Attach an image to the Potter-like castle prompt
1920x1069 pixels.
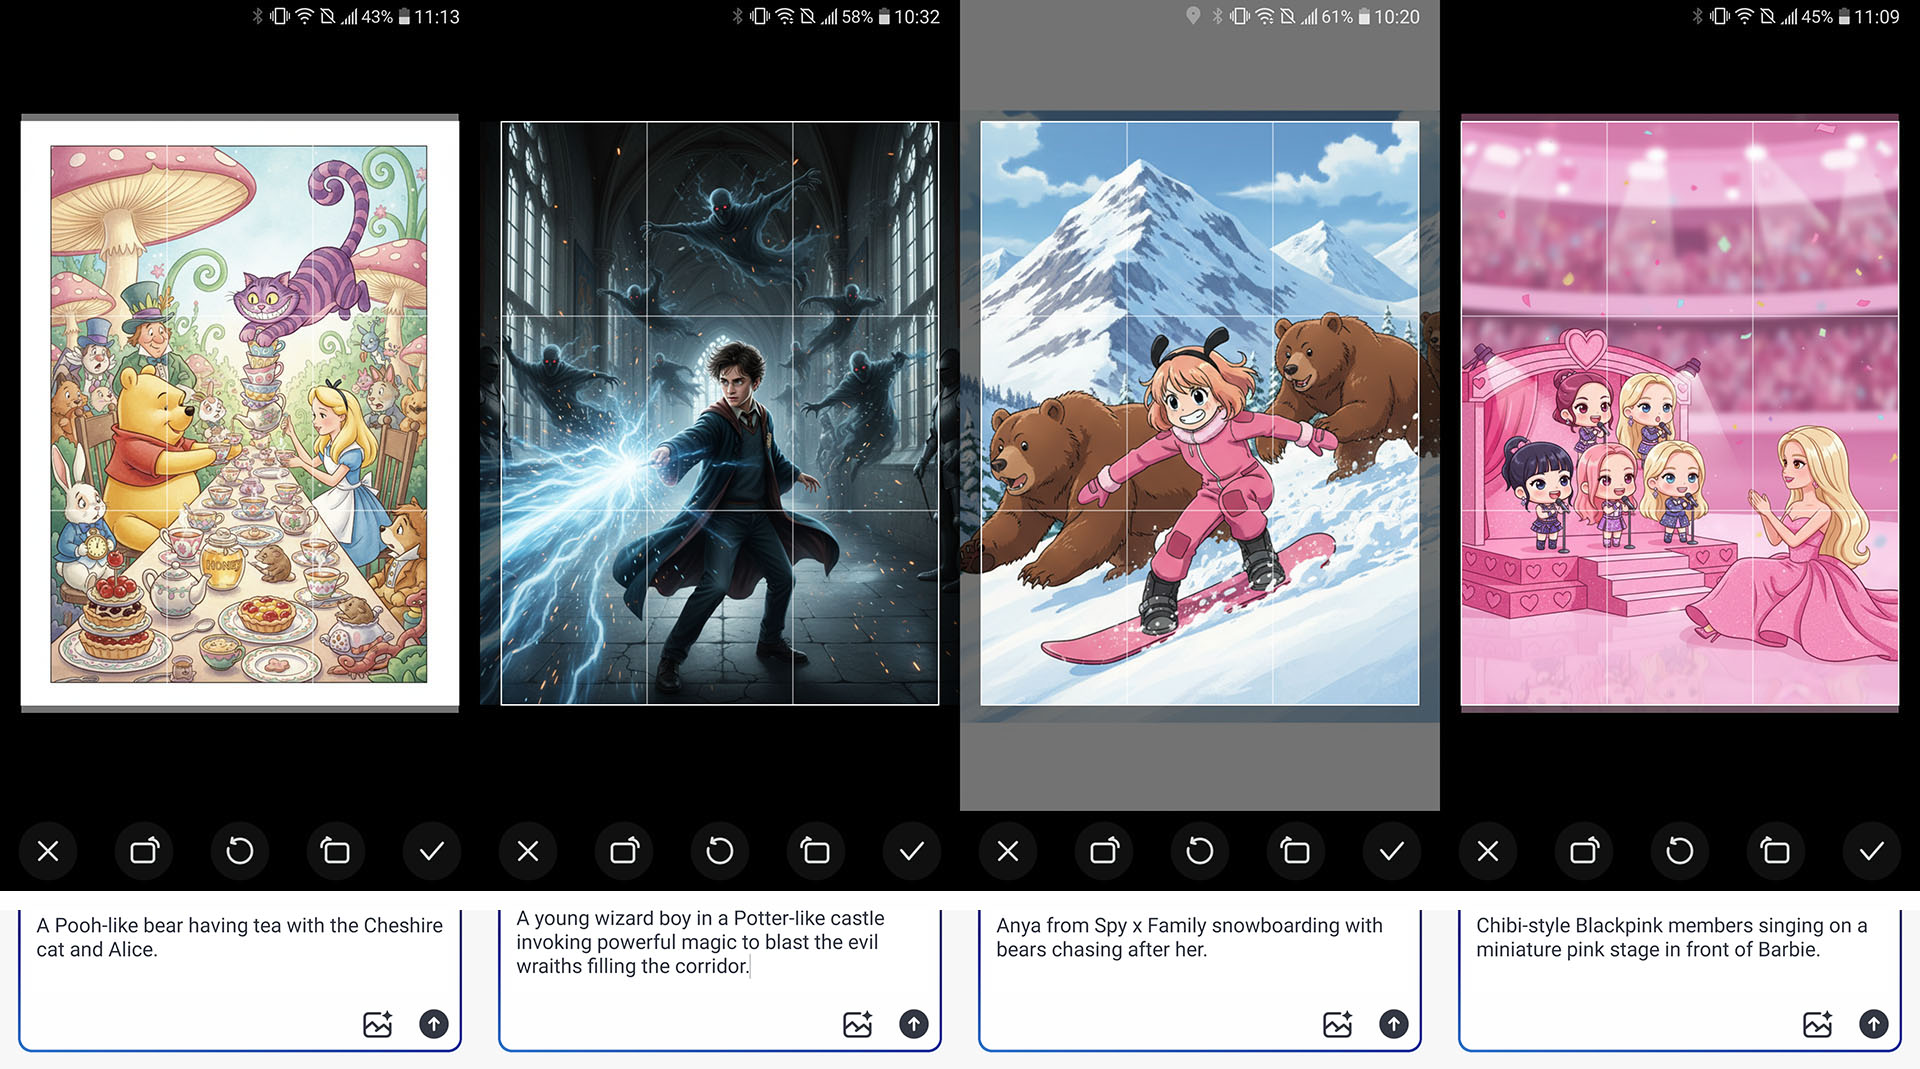tap(858, 1024)
